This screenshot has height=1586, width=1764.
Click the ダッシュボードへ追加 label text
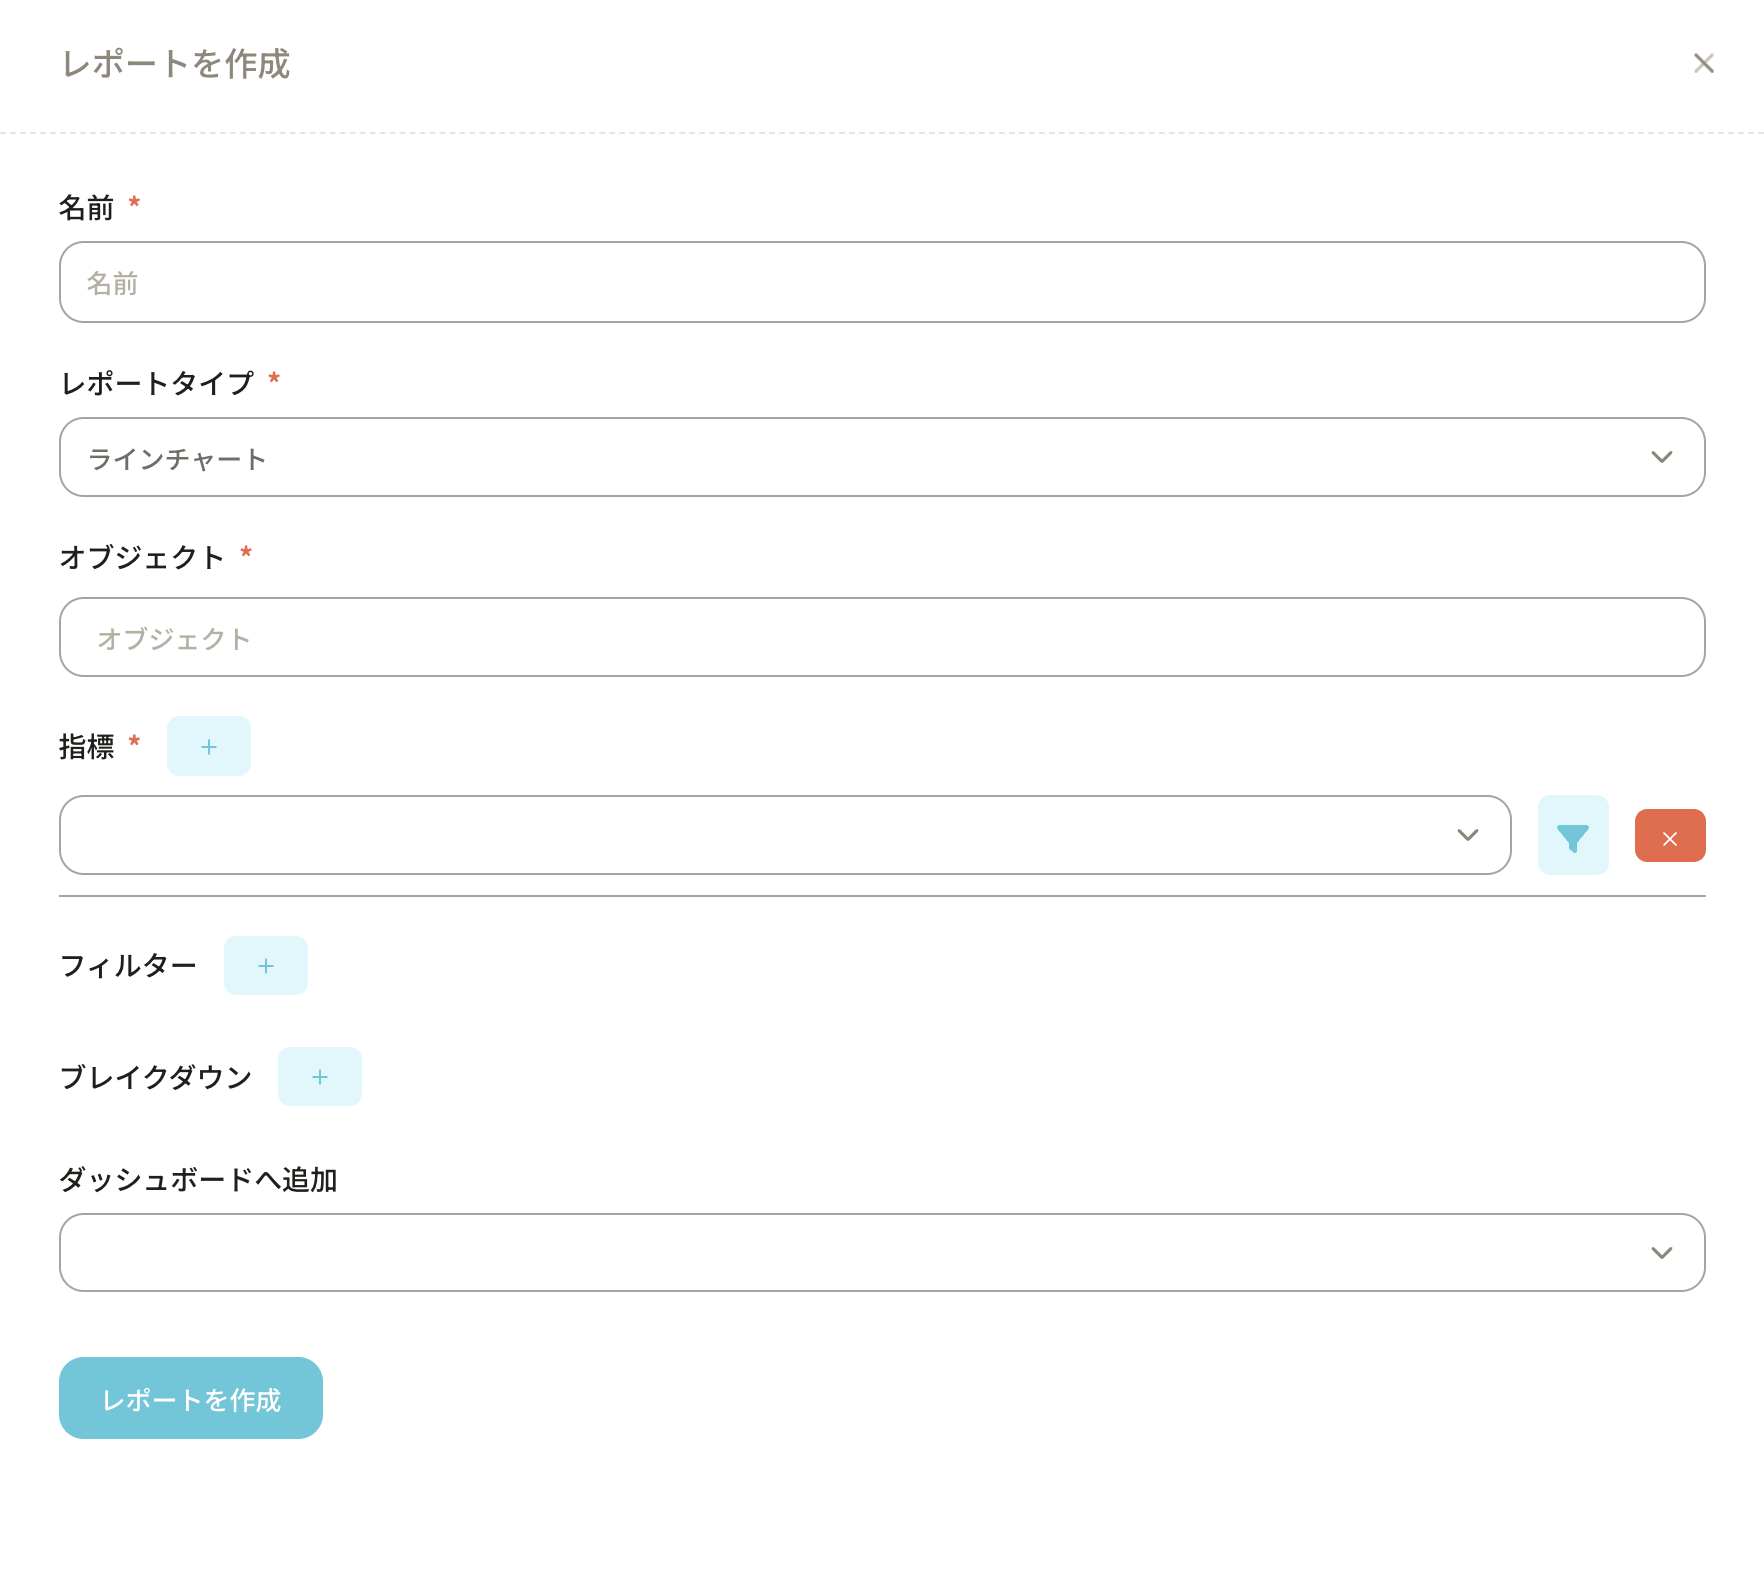(x=198, y=1180)
